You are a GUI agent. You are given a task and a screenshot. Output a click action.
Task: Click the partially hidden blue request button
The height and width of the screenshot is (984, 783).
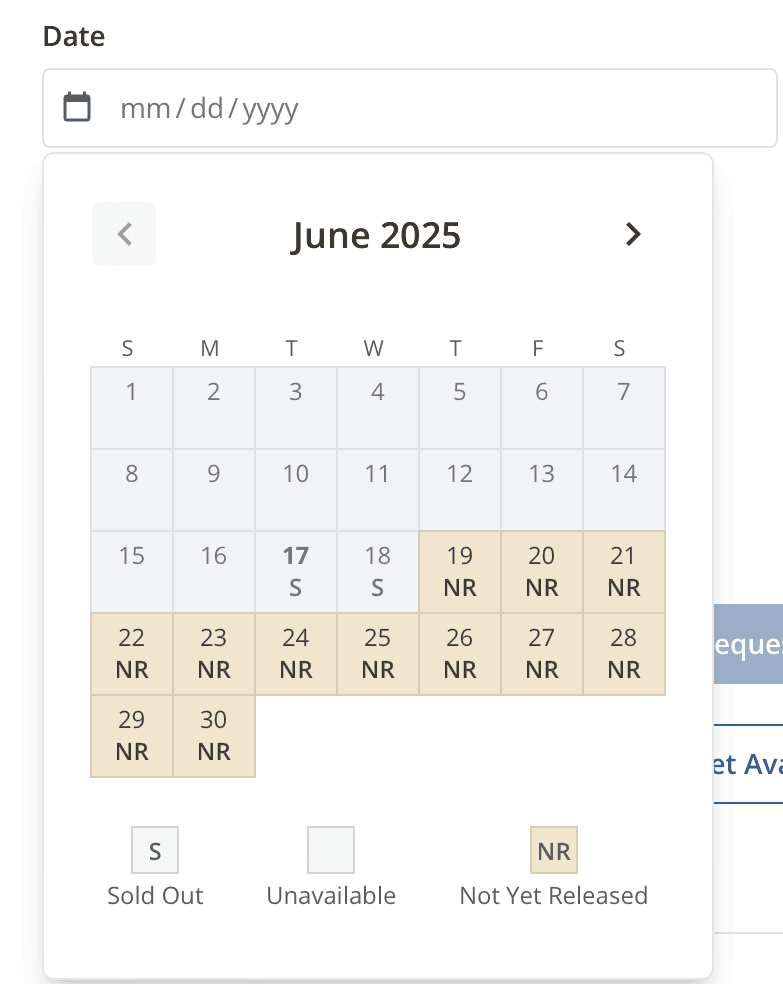(x=748, y=643)
